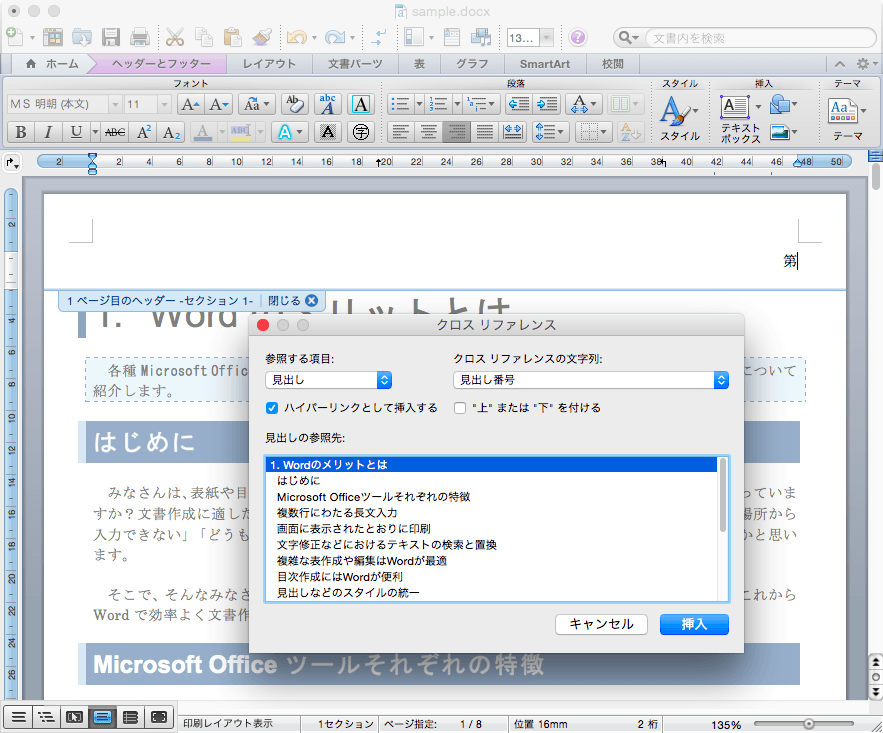Toggle Bold formatting button
The image size is (883, 733).
(x=21, y=132)
